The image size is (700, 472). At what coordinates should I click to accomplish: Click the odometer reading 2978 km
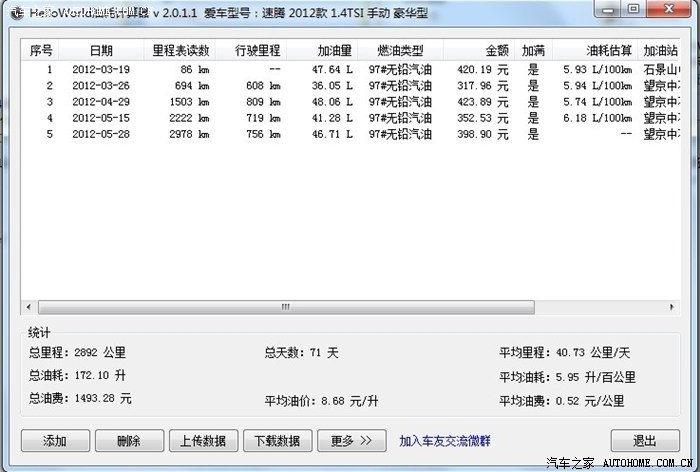(x=189, y=134)
